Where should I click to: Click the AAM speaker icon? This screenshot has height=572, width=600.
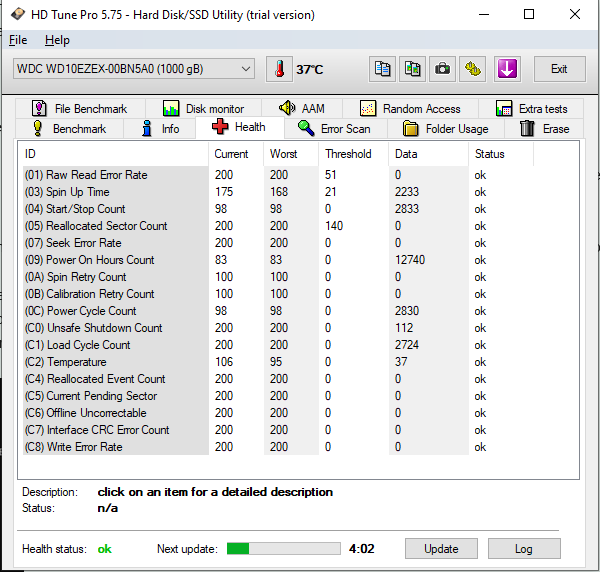(x=287, y=108)
